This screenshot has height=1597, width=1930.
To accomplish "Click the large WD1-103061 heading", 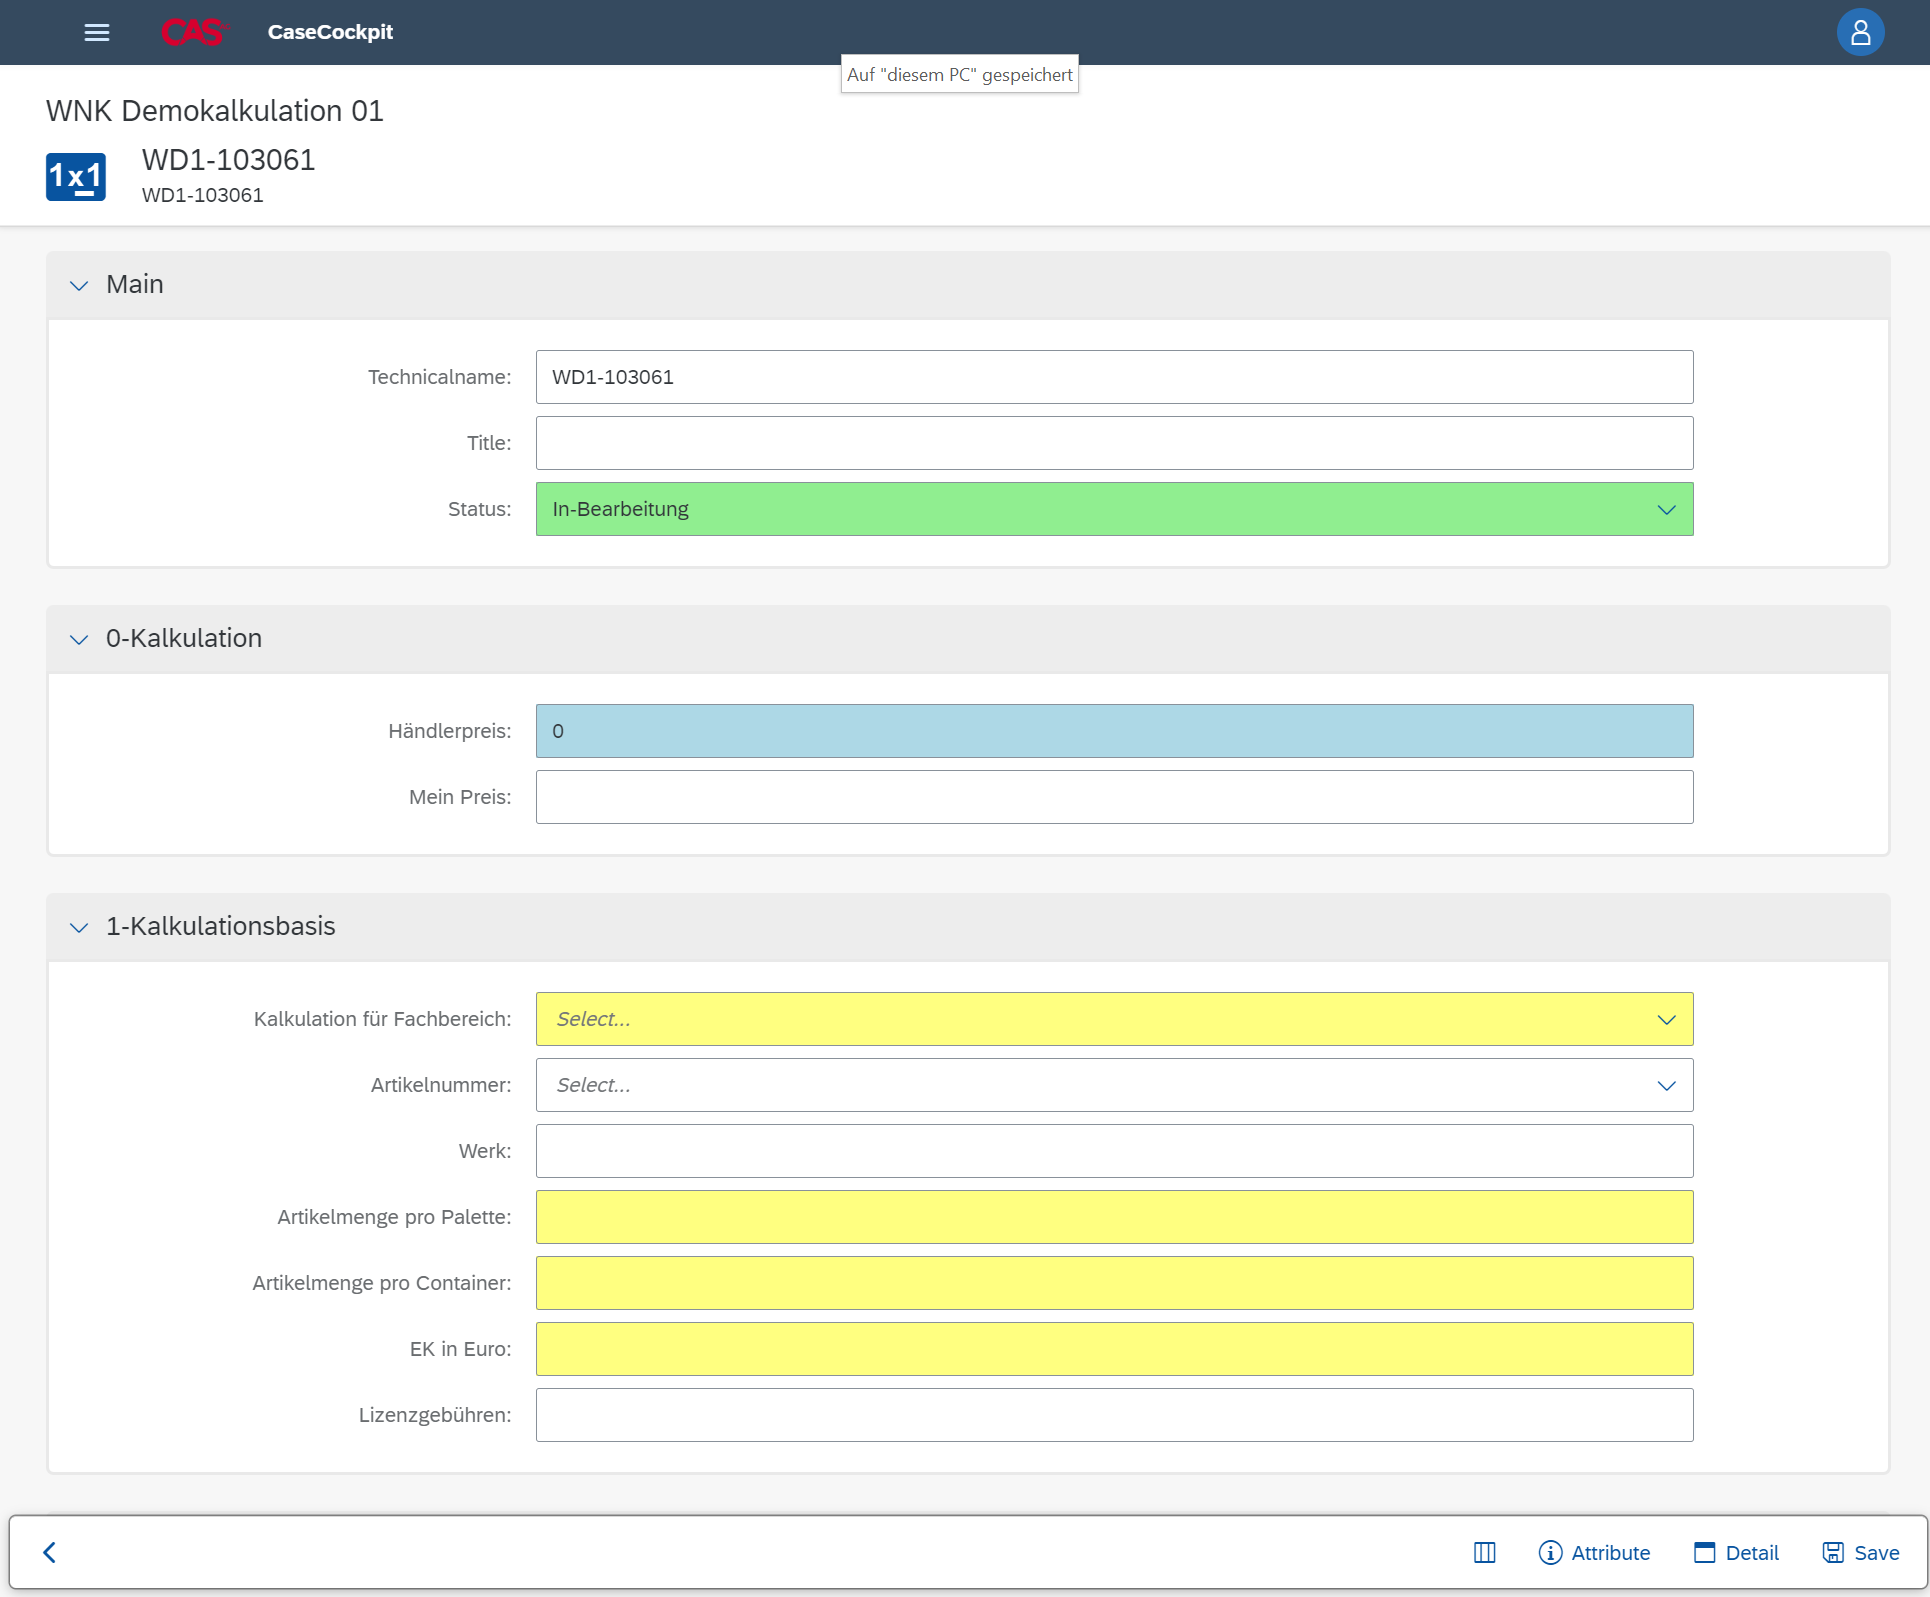I will coord(229,160).
